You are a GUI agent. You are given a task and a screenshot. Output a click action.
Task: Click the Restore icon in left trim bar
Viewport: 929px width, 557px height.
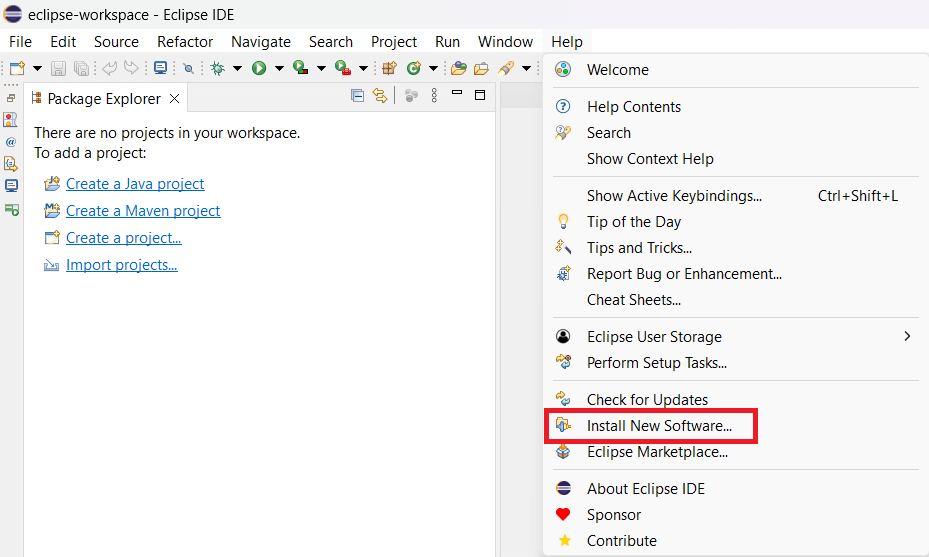(x=11, y=98)
